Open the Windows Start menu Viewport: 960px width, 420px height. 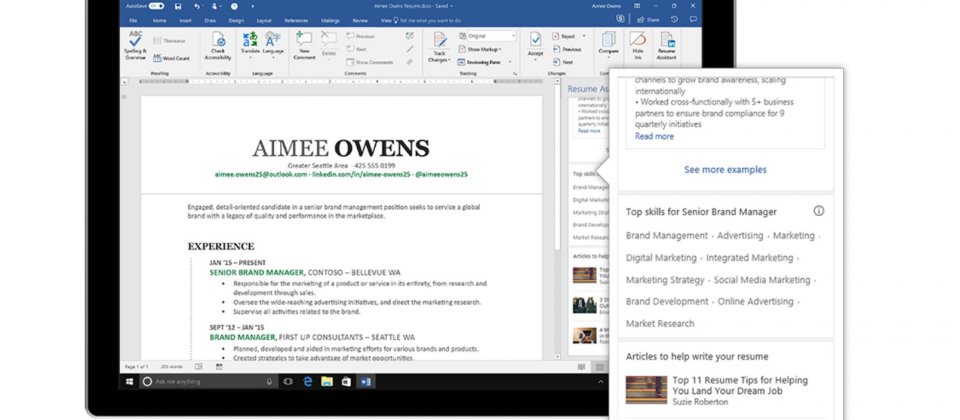pyautogui.click(x=129, y=381)
